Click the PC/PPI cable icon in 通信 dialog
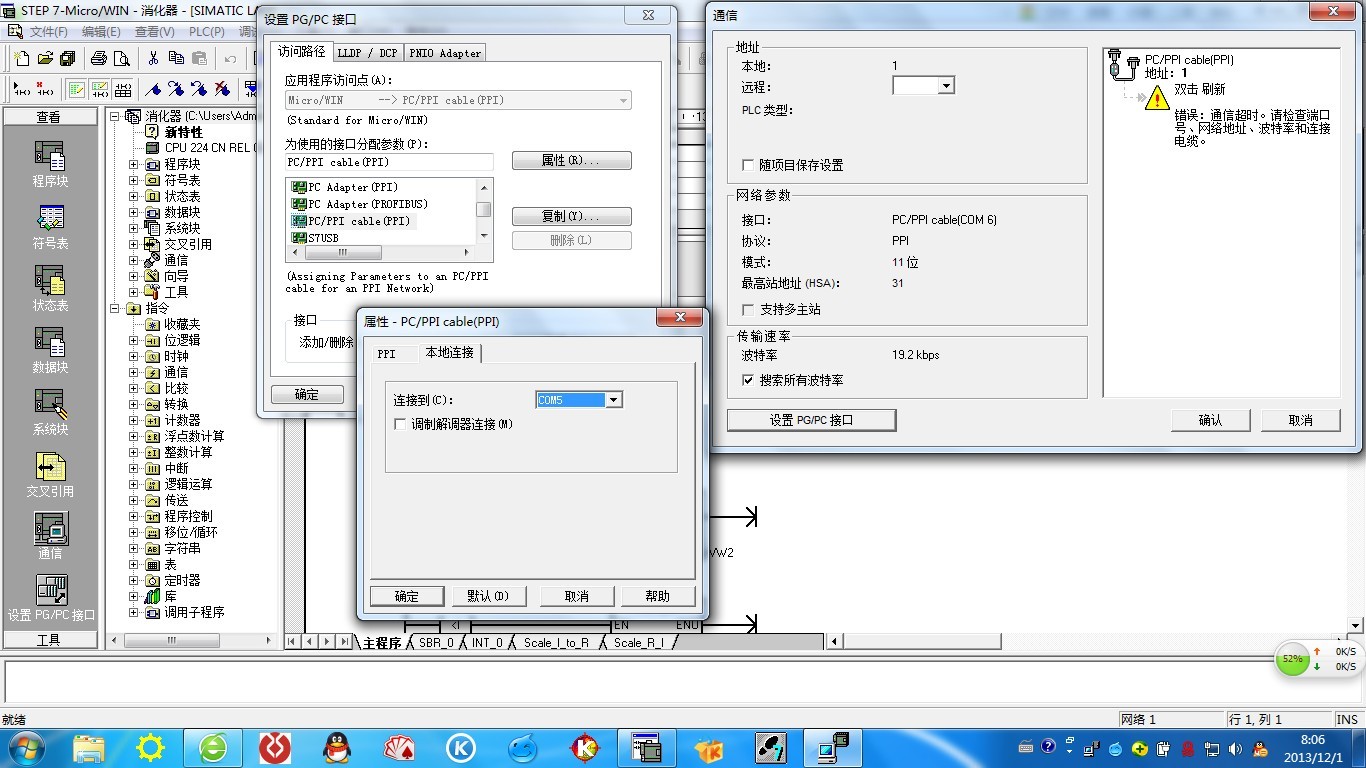Viewport: 1366px width, 768px height. pyautogui.click(x=1125, y=66)
